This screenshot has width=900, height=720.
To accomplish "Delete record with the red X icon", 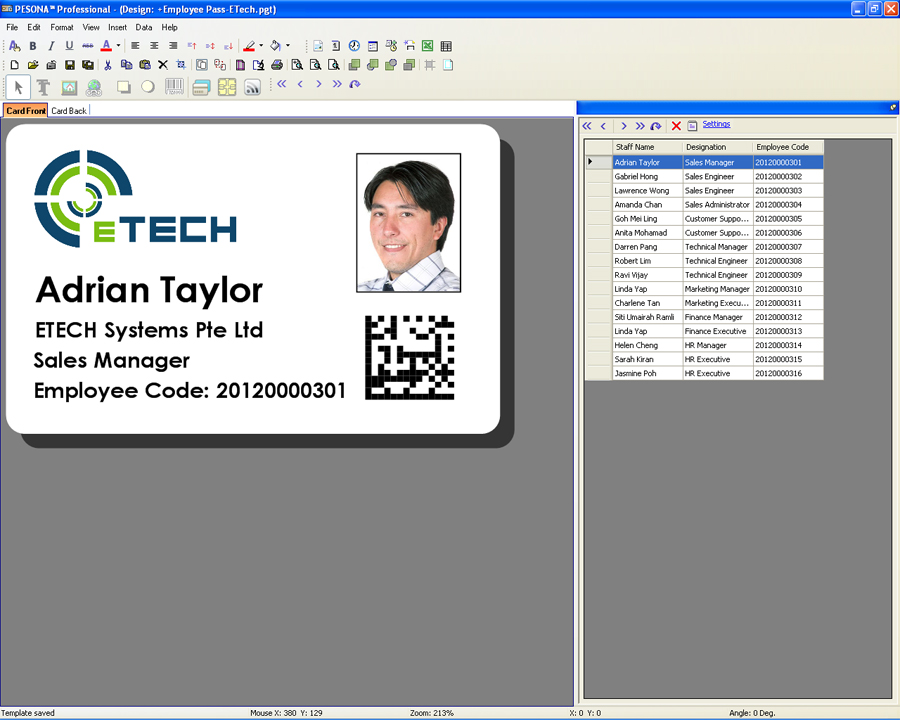I will [x=676, y=126].
